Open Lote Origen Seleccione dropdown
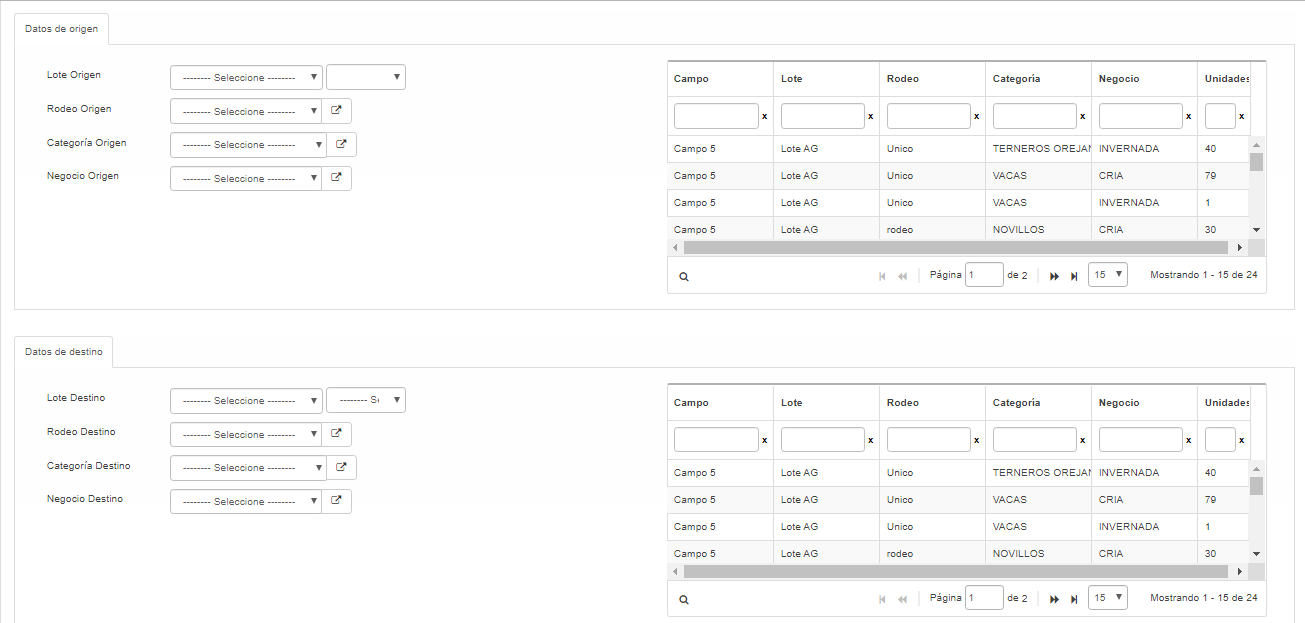The image size is (1305, 623). point(246,77)
